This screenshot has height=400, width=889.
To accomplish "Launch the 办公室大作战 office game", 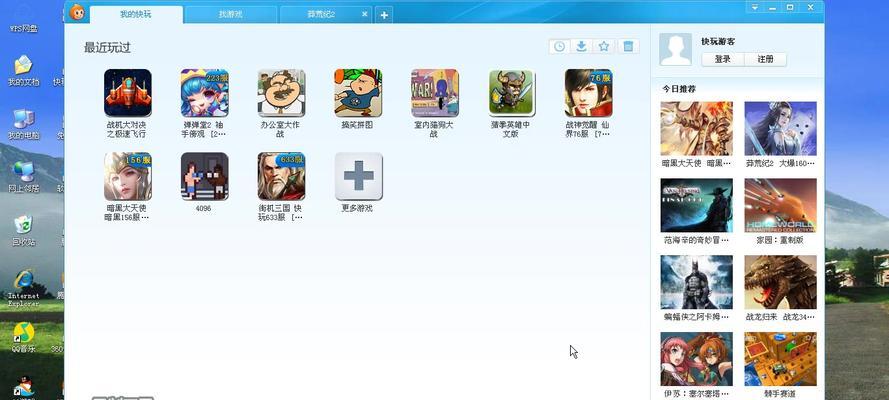I will click(x=281, y=93).
